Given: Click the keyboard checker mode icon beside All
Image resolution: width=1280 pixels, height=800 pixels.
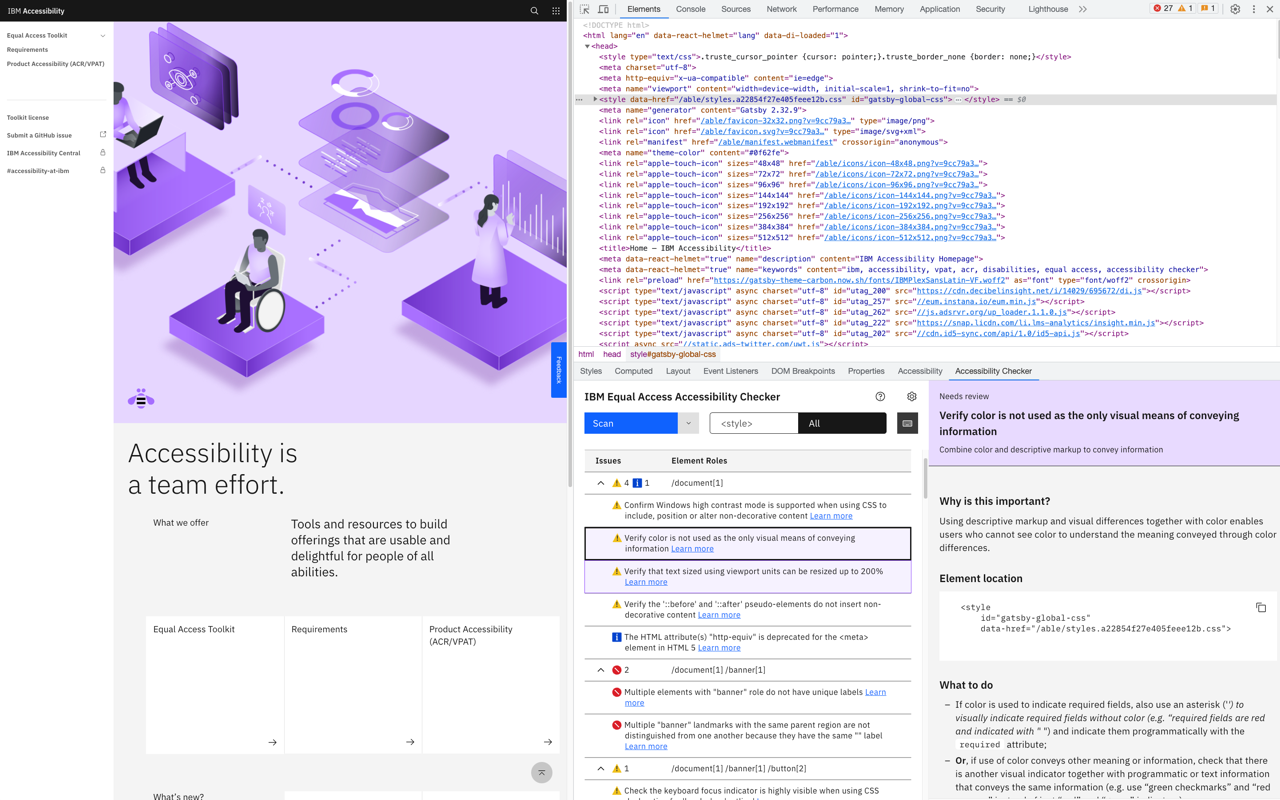Looking at the screenshot, I should (907, 422).
